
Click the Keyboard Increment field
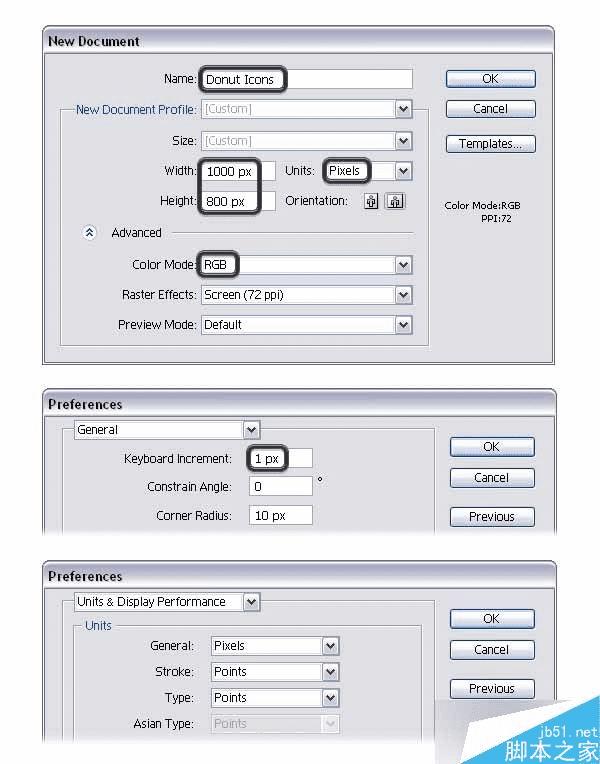(x=281, y=458)
